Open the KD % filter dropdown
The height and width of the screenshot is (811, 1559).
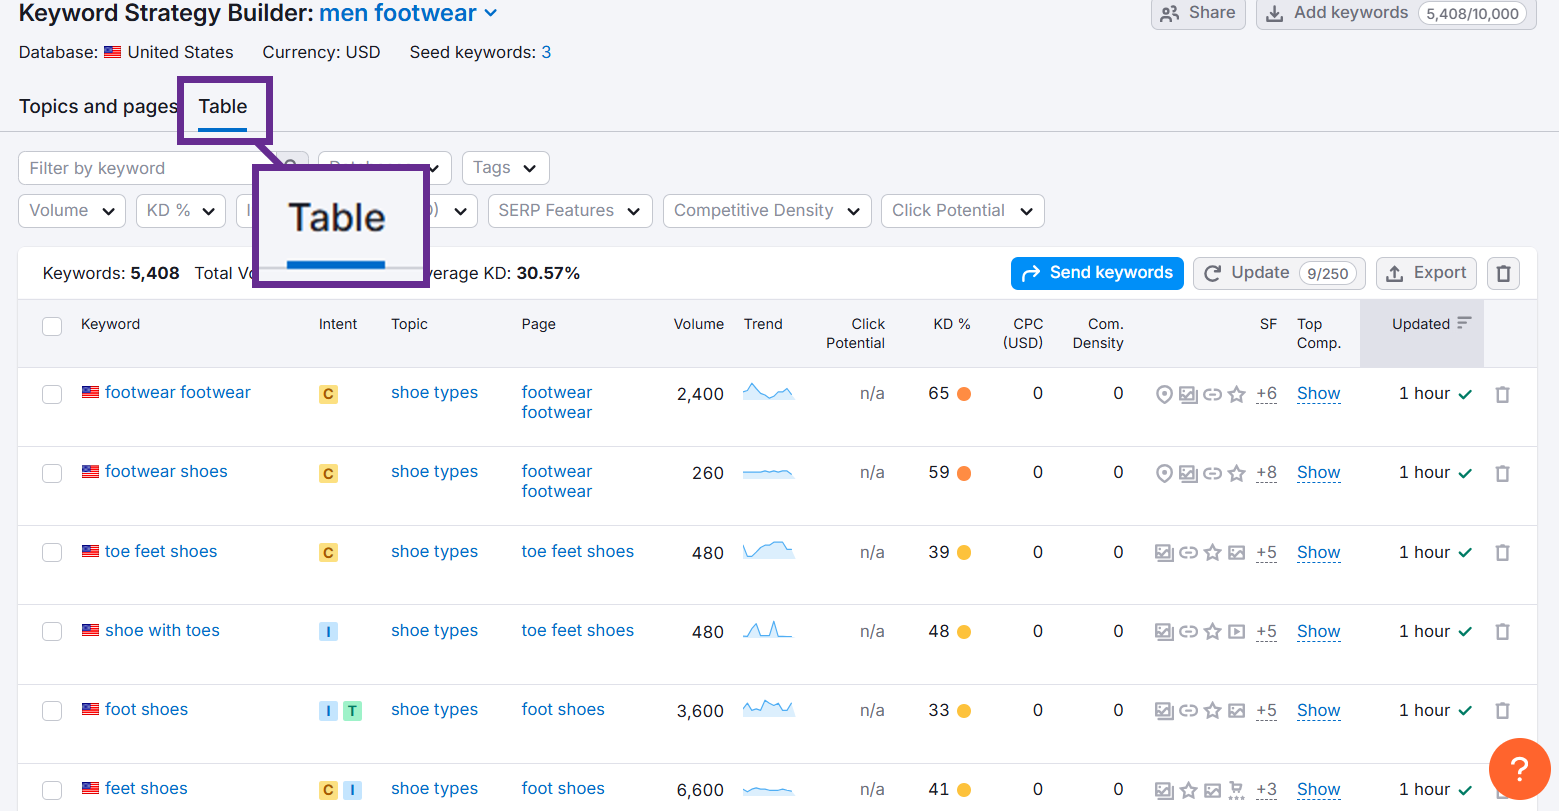pos(181,211)
